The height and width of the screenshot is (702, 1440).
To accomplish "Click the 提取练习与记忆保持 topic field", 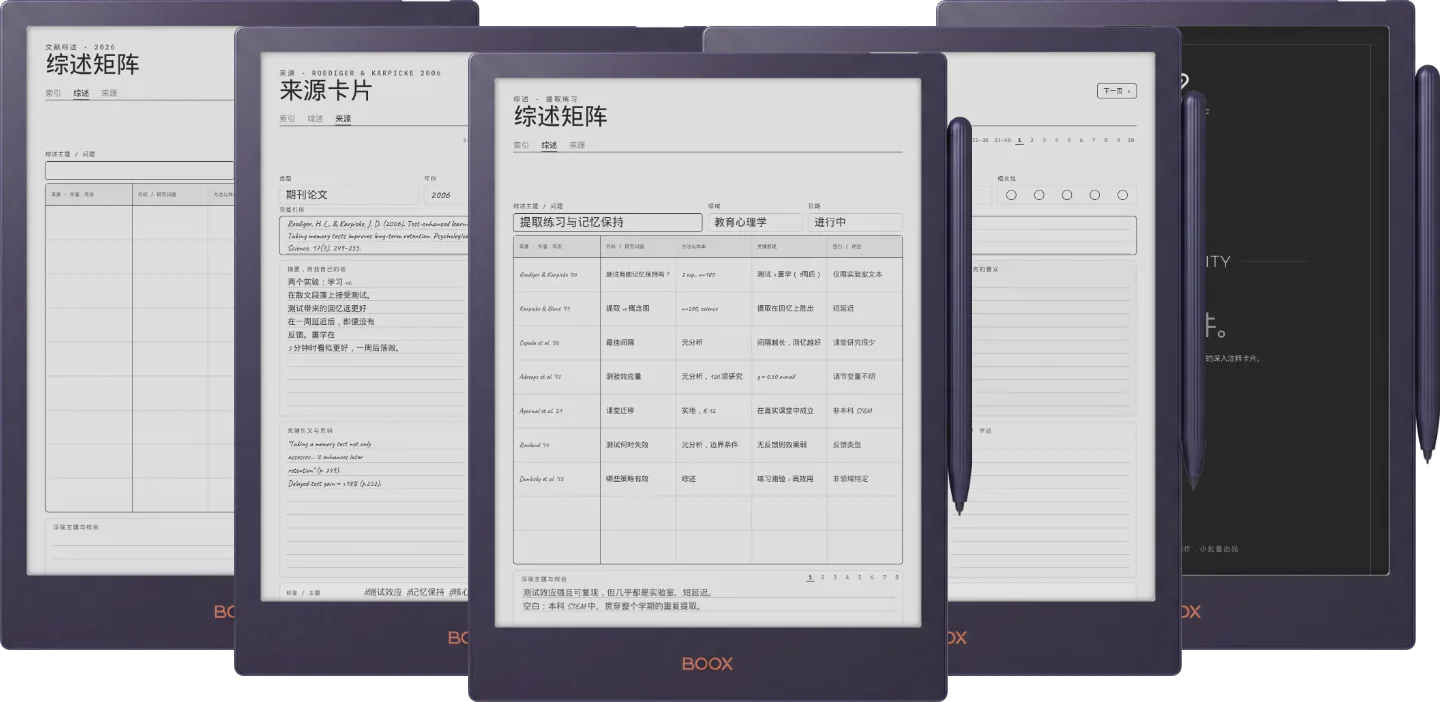I will [608, 222].
